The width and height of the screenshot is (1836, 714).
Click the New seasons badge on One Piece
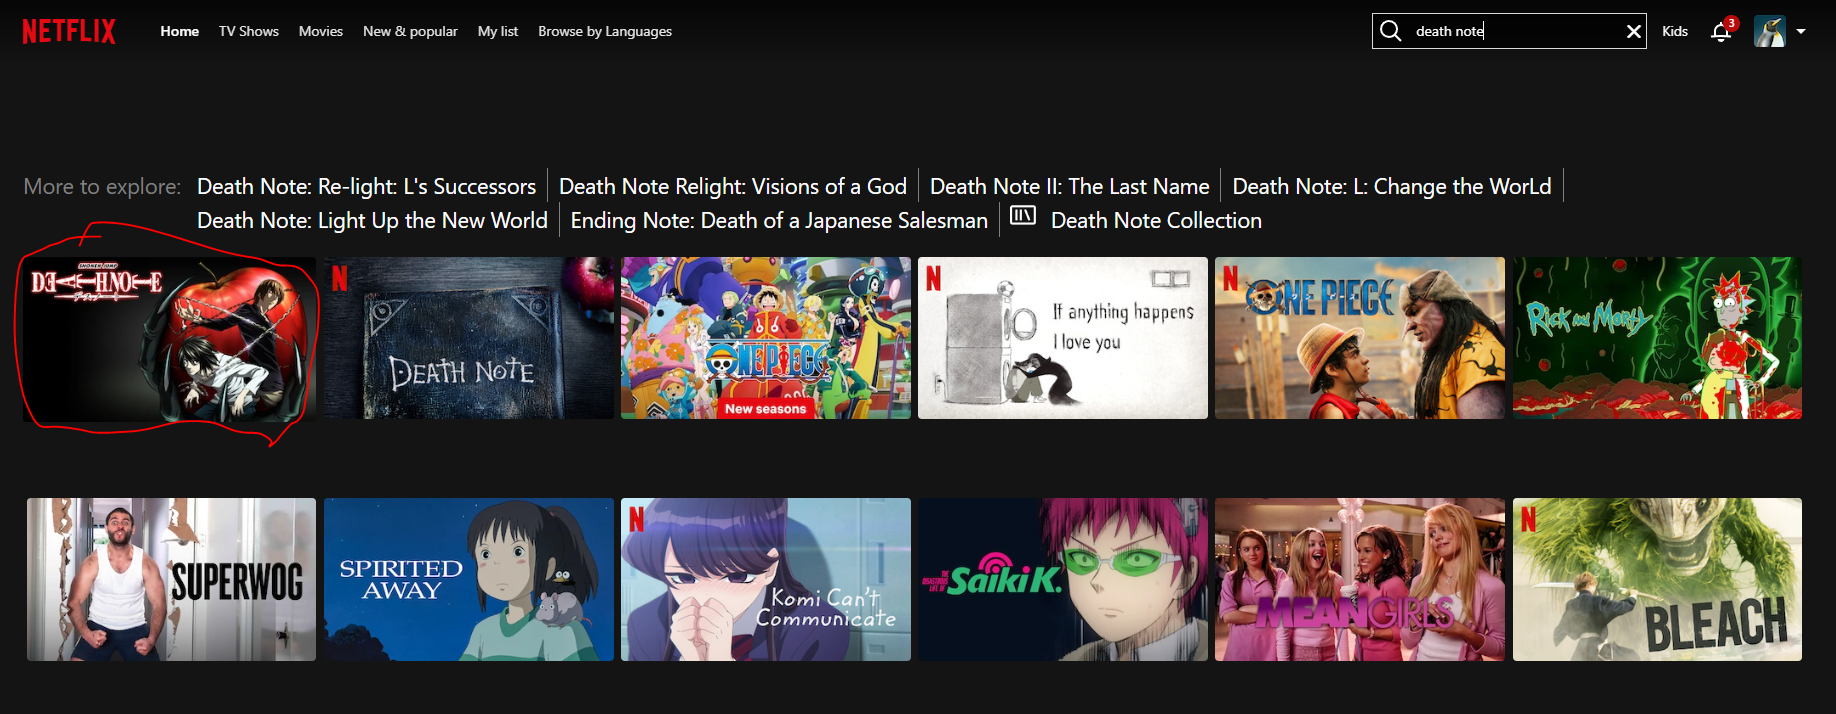pyautogui.click(x=765, y=409)
